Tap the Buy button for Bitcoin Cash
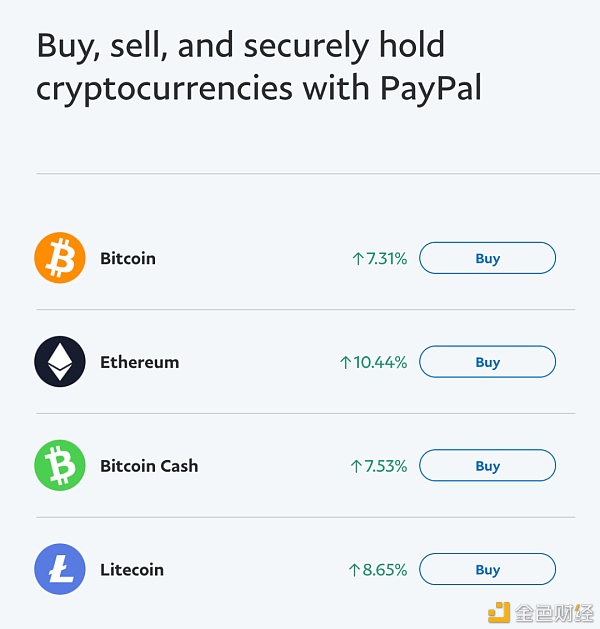 click(x=487, y=466)
